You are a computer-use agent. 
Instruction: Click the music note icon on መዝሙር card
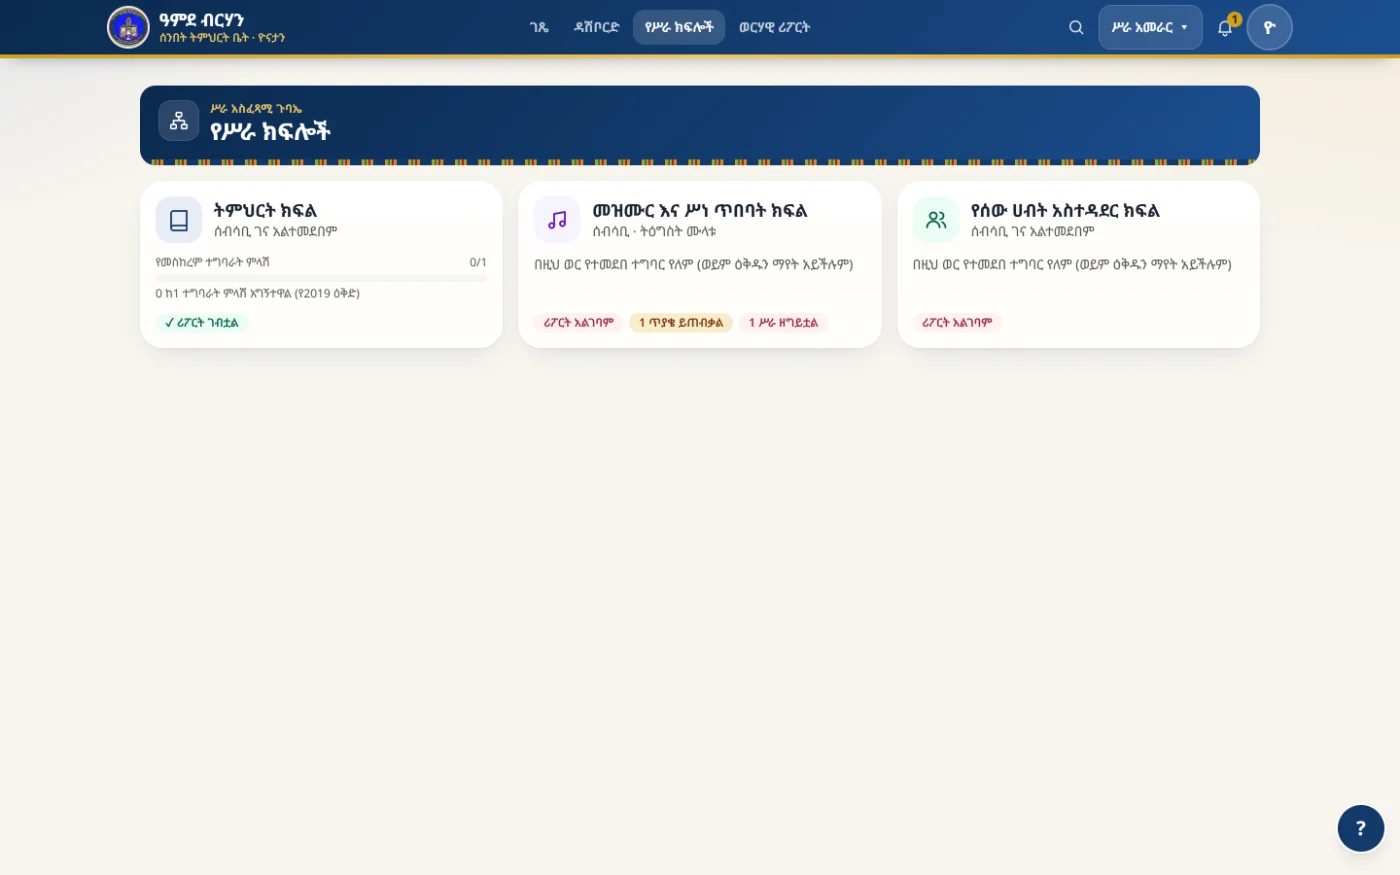click(x=557, y=220)
